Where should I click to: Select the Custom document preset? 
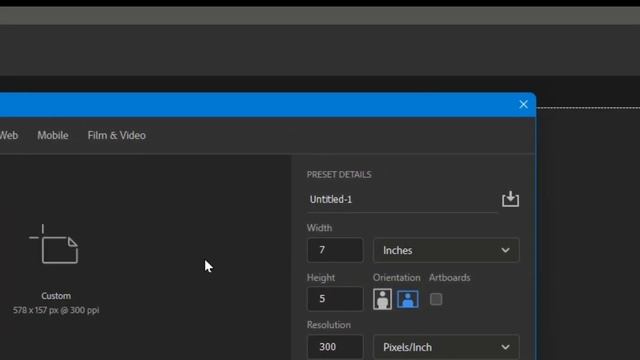click(56, 269)
